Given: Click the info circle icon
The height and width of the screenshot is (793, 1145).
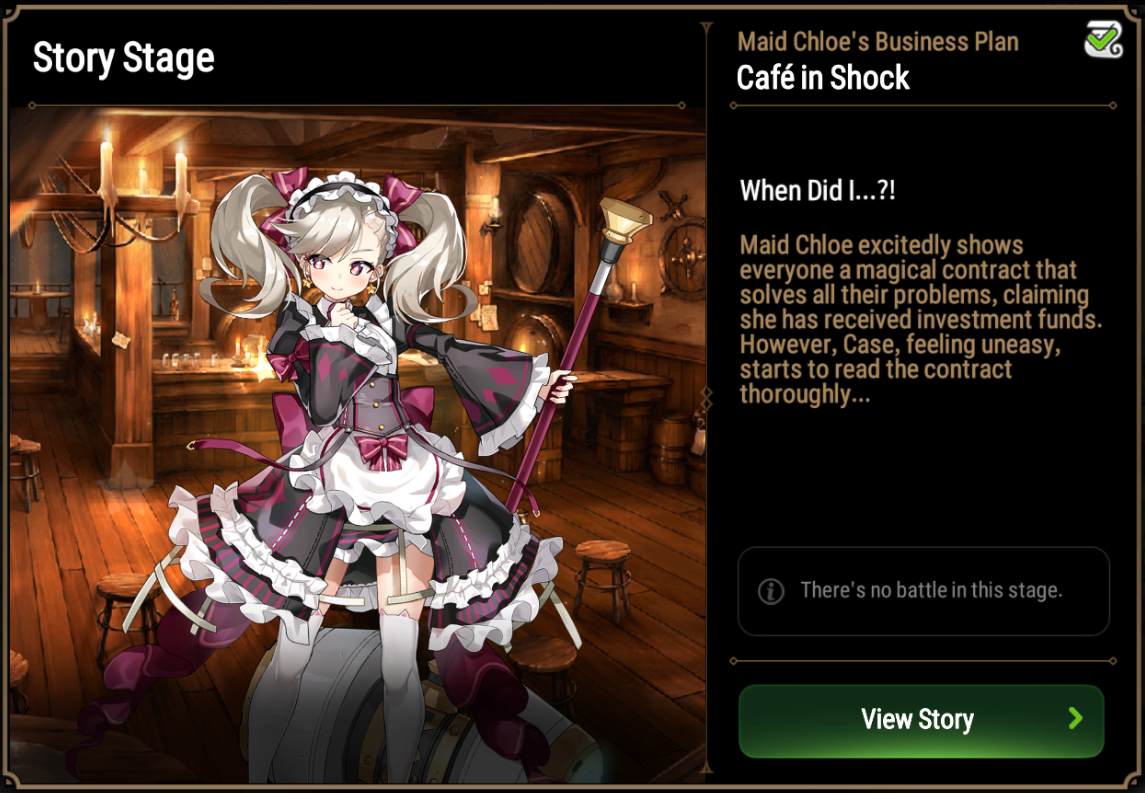Looking at the screenshot, I should [771, 591].
